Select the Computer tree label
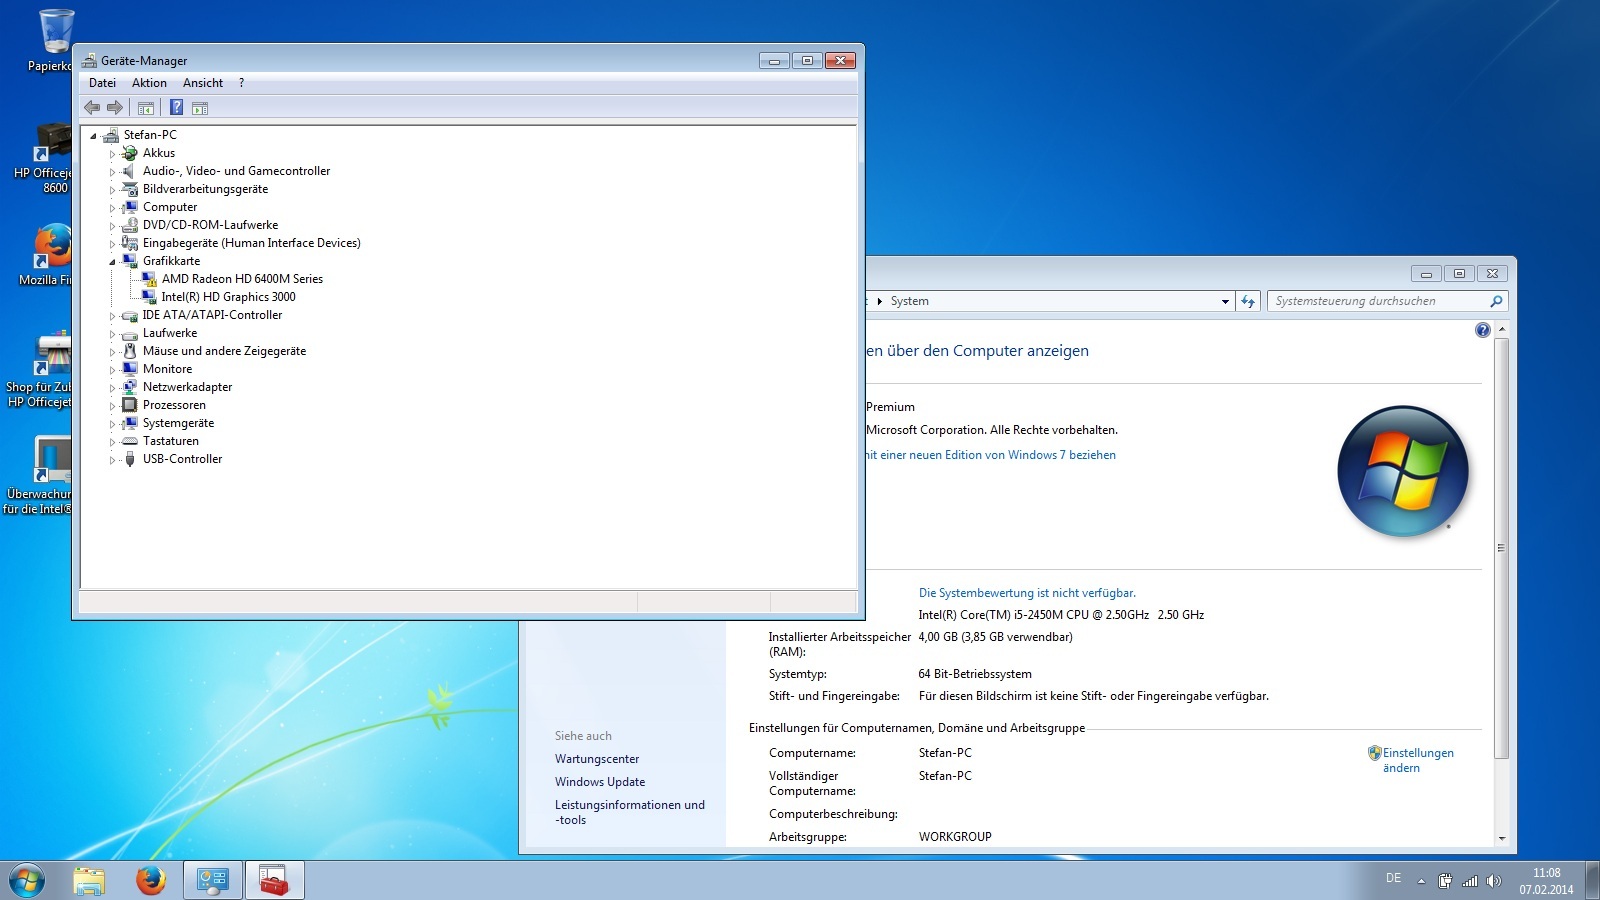Image resolution: width=1600 pixels, height=900 pixels. [170, 207]
